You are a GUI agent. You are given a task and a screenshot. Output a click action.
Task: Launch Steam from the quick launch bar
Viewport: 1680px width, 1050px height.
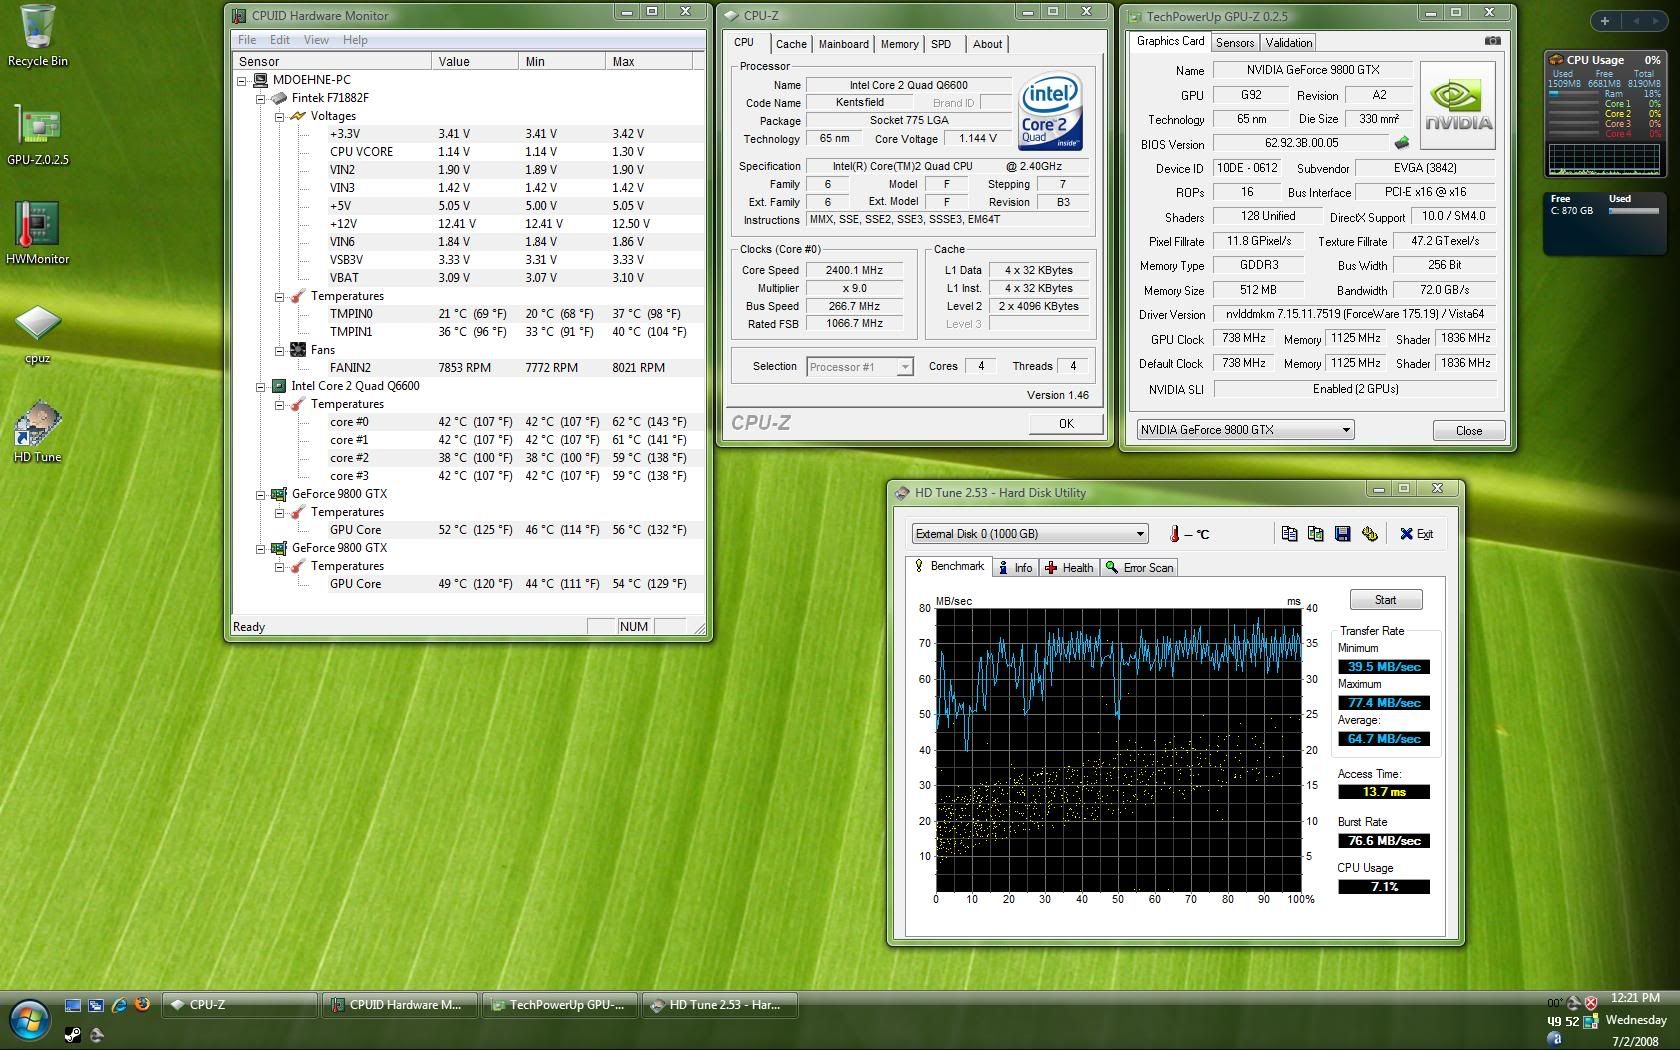pyautogui.click(x=73, y=1035)
